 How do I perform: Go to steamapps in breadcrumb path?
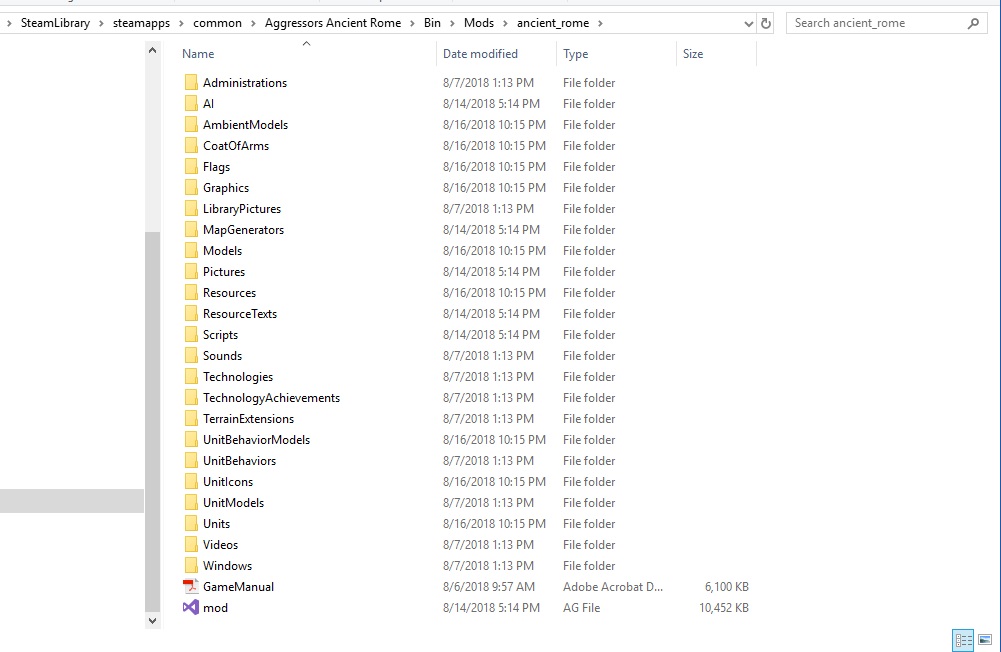(x=141, y=23)
